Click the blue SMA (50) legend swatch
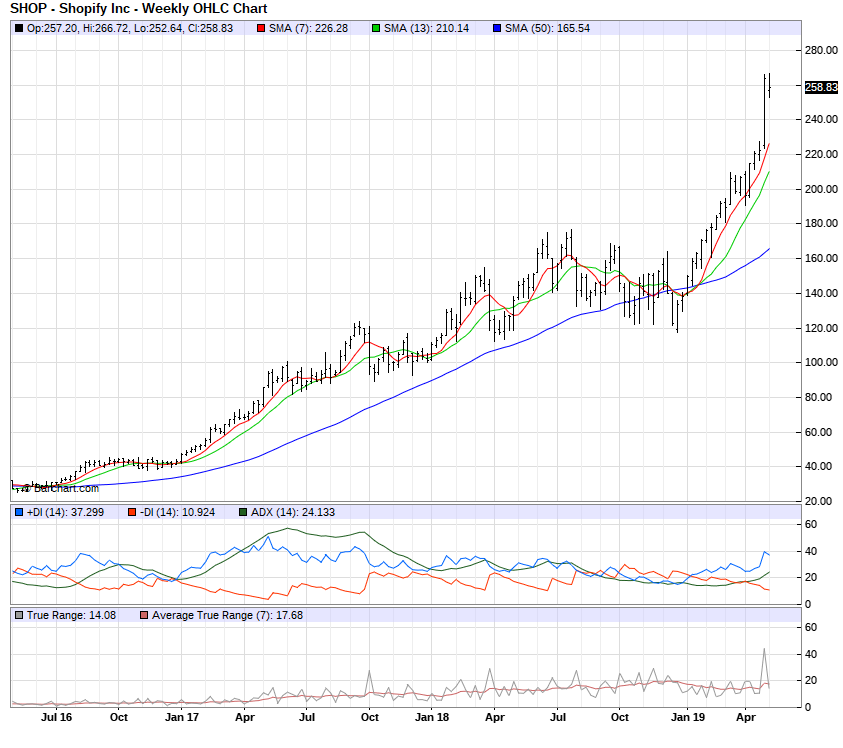 497,29
